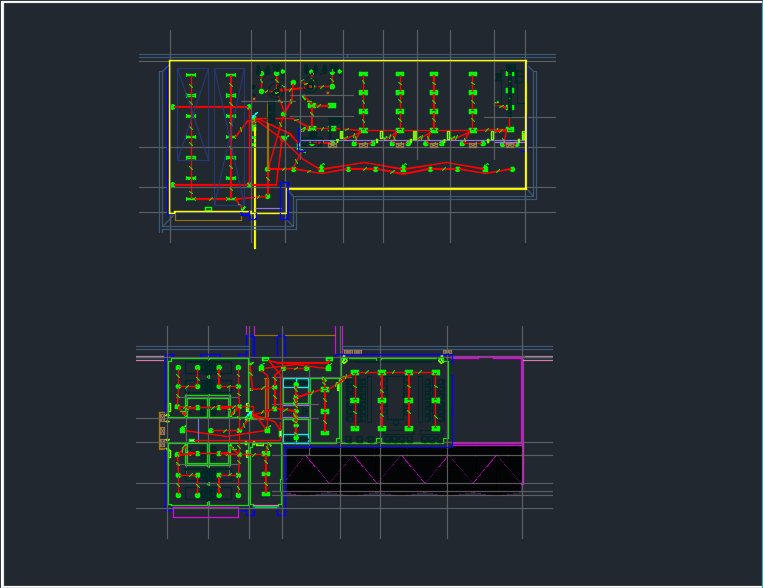Image resolution: width=763 pixels, height=588 pixels.
Task: Select the top cyan box in lower plan
Action: [x=296, y=383]
